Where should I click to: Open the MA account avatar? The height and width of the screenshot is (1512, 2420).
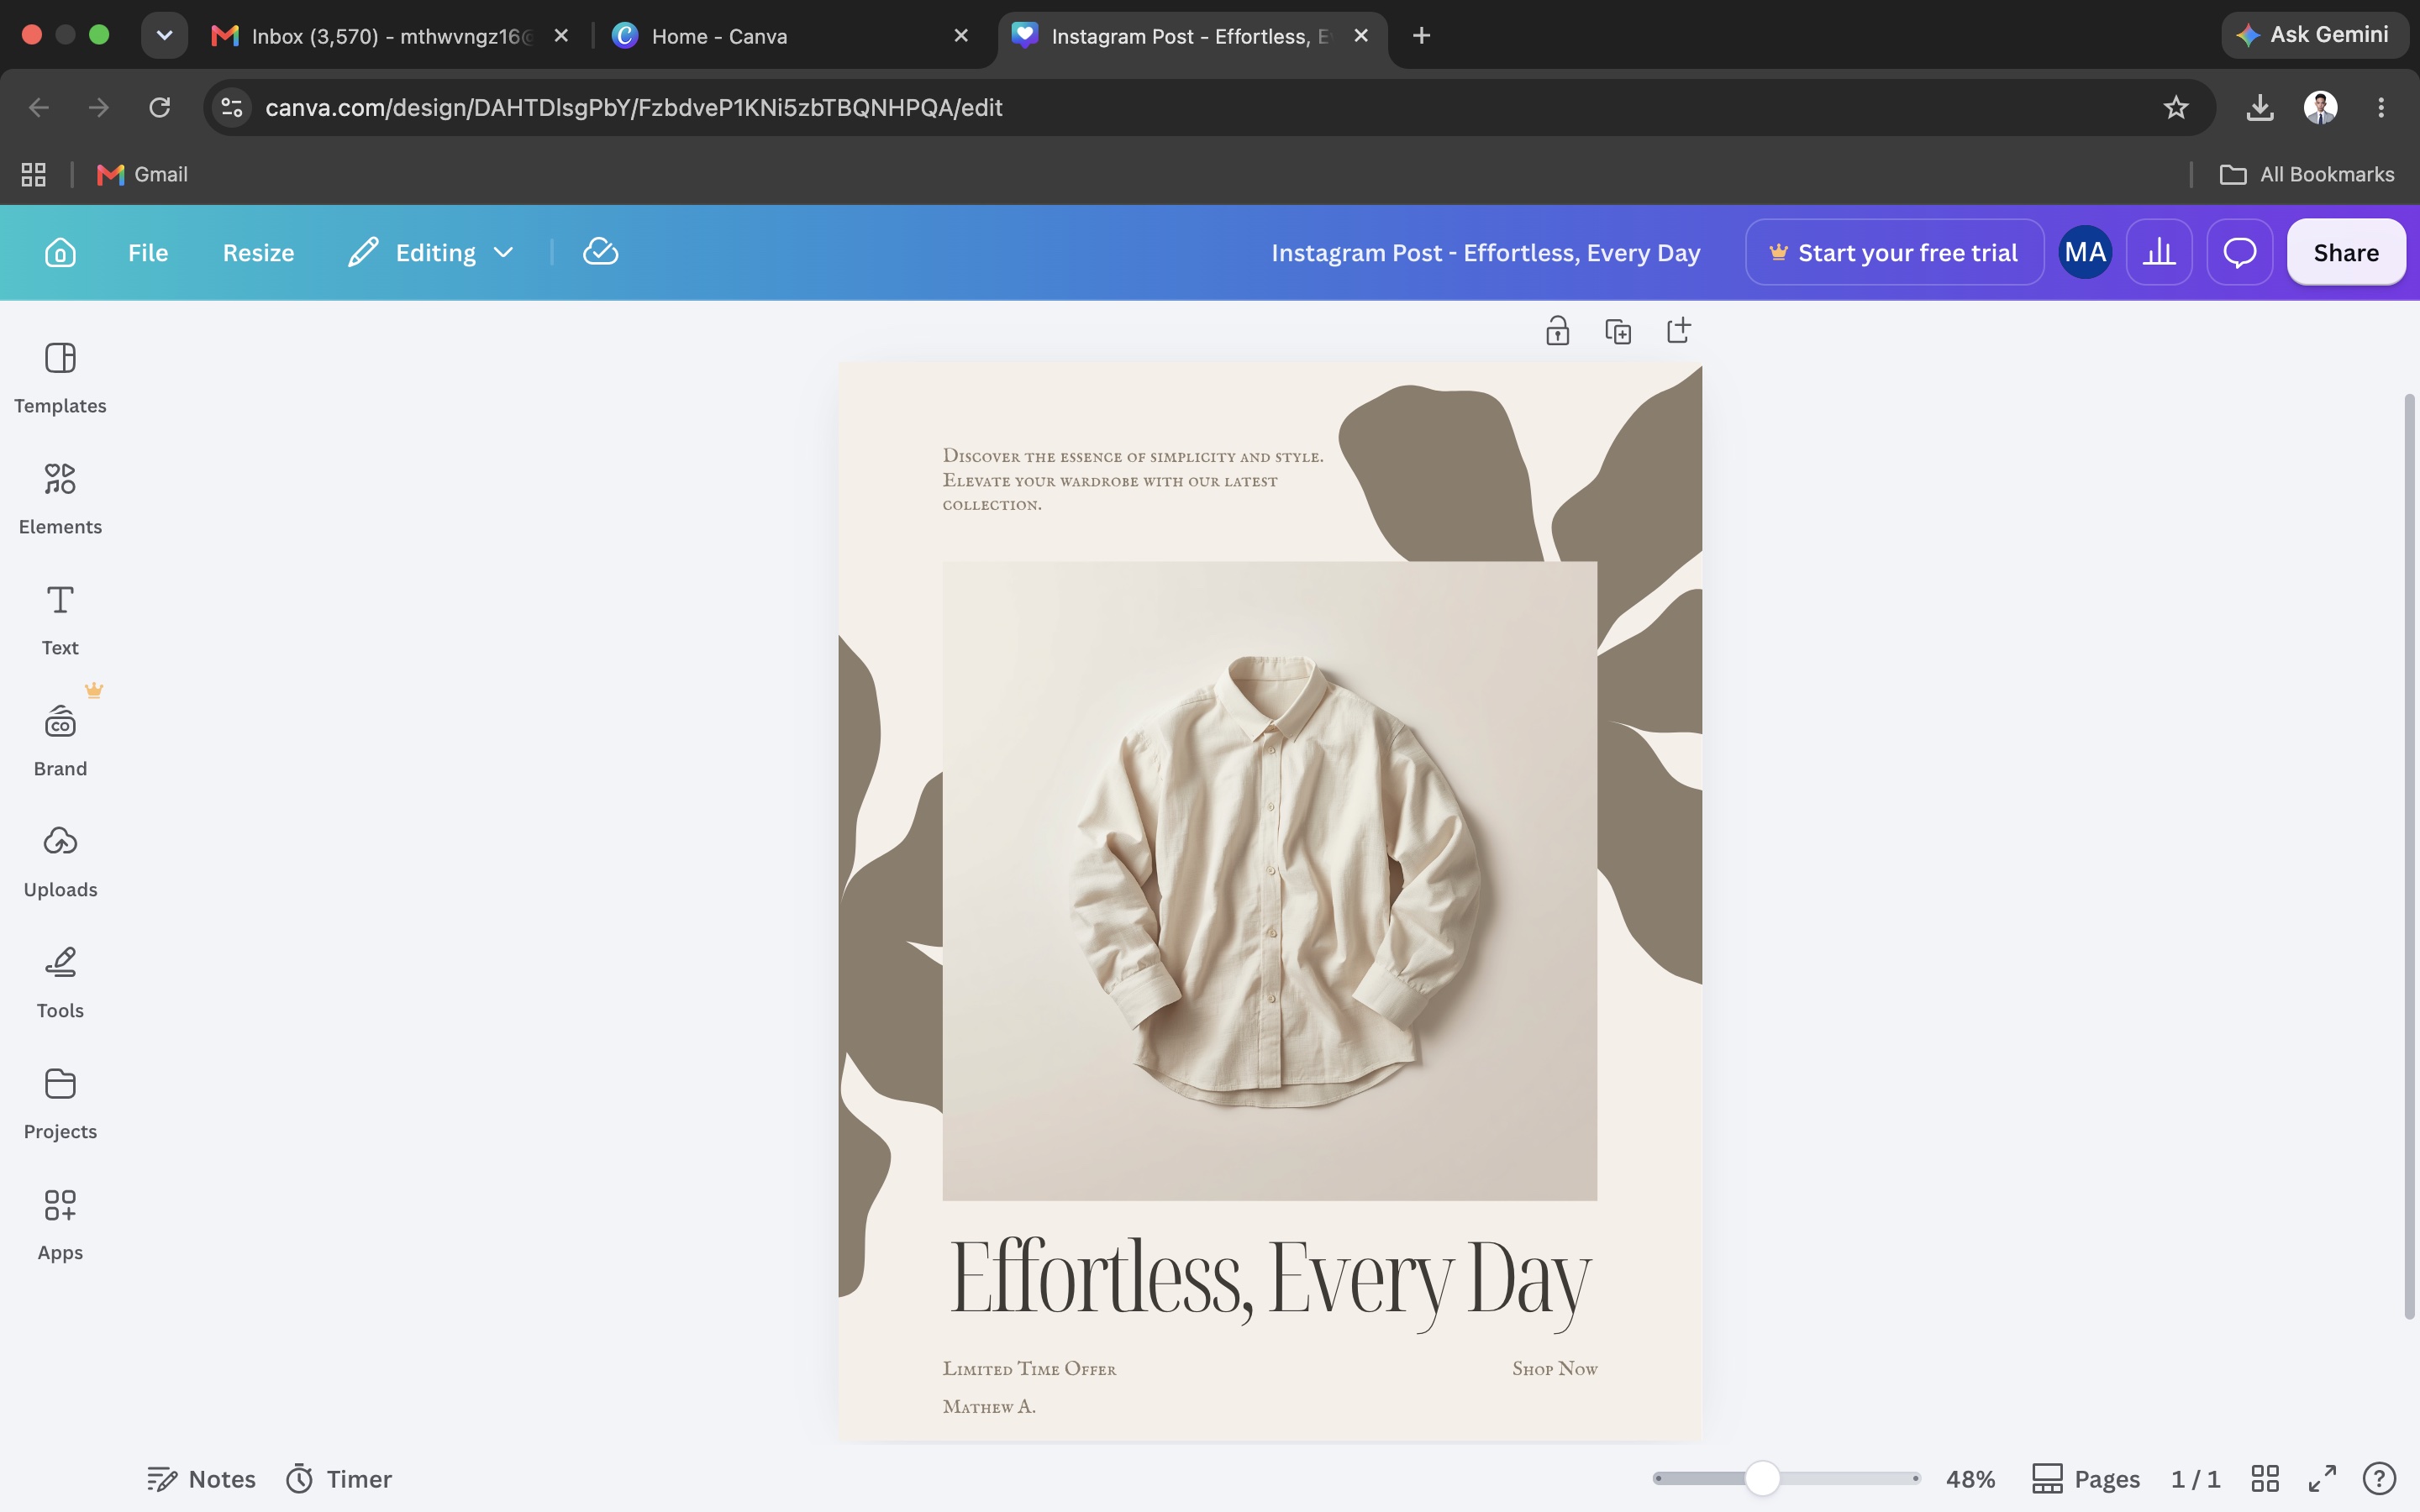2085,252
